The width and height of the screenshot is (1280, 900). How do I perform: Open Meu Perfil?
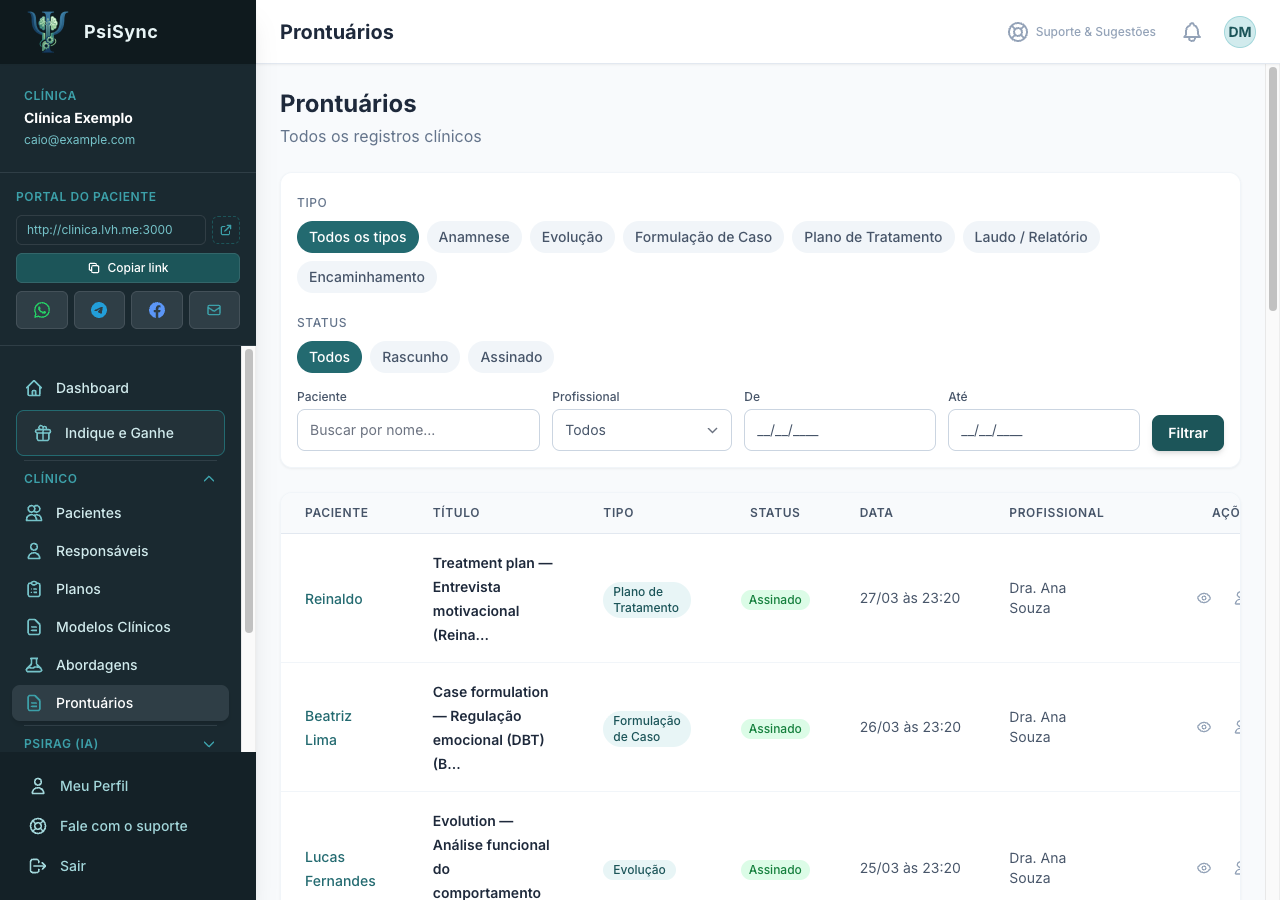coord(128,786)
